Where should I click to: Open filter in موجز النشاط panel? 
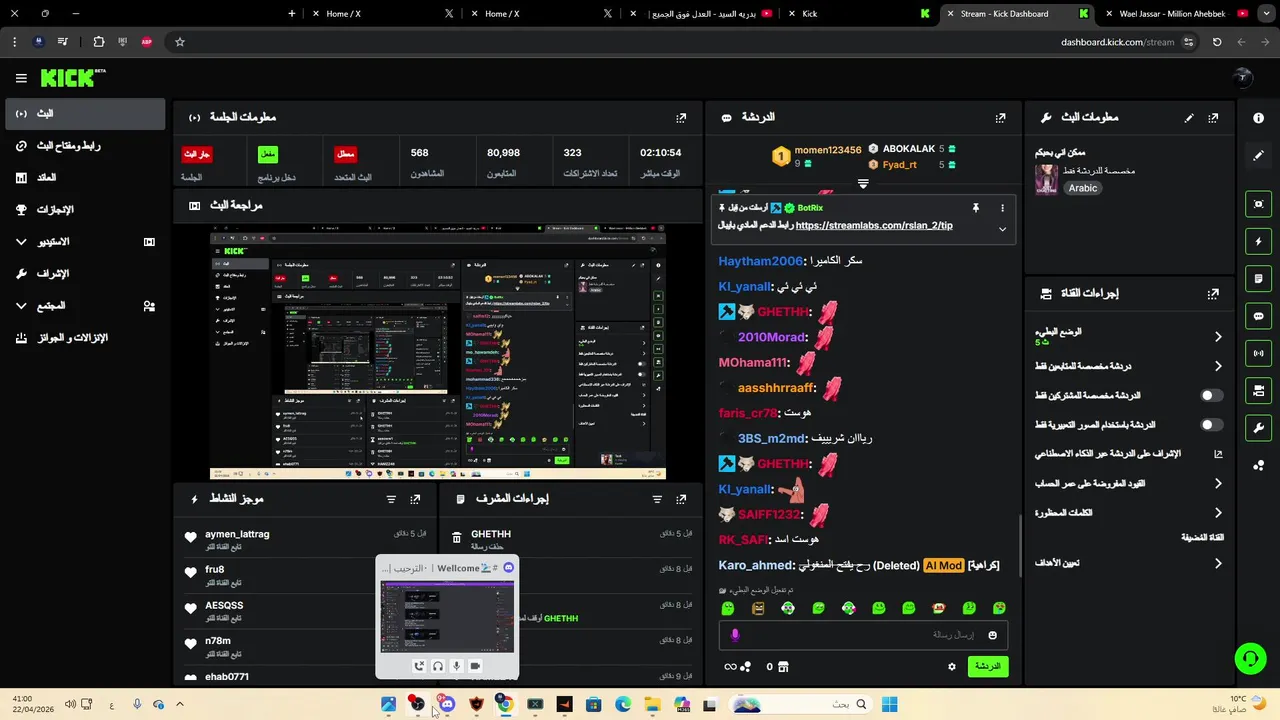(391, 499)
